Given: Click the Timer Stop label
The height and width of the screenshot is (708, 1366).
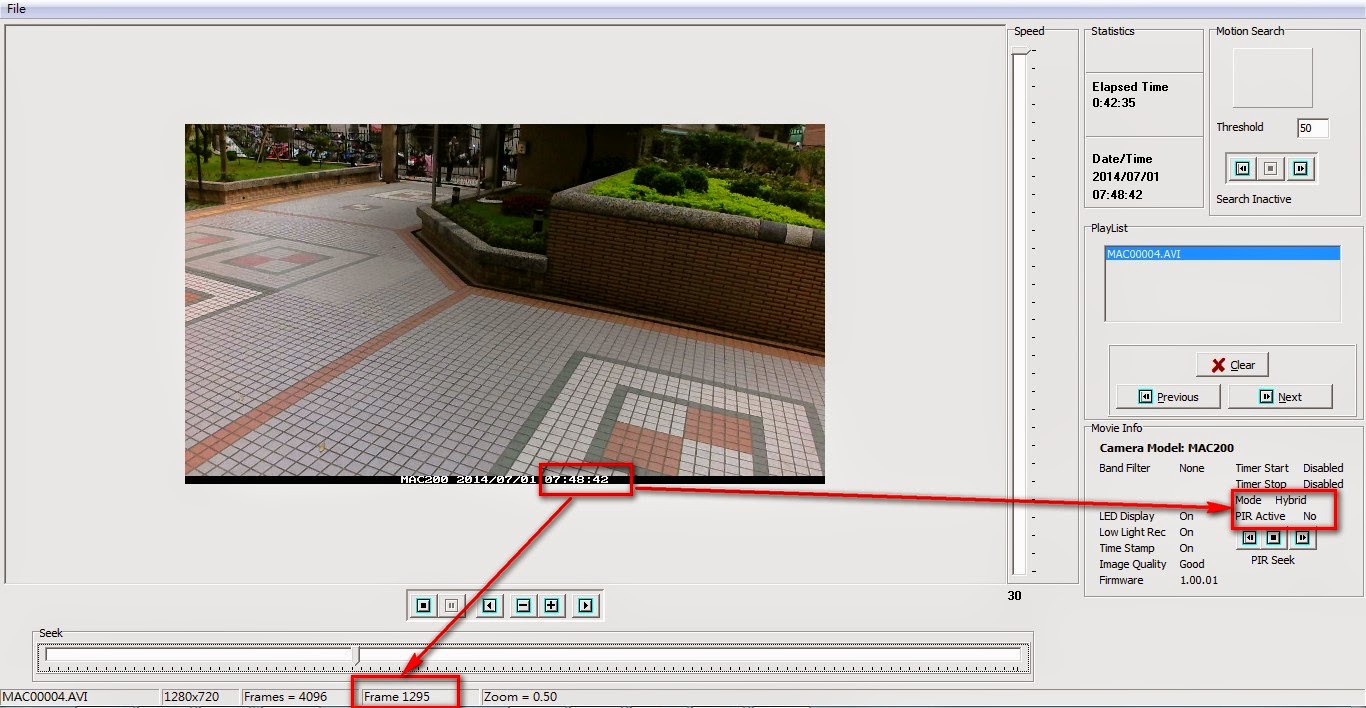Looking at the screenshot, I should (x=1261, y=484).
